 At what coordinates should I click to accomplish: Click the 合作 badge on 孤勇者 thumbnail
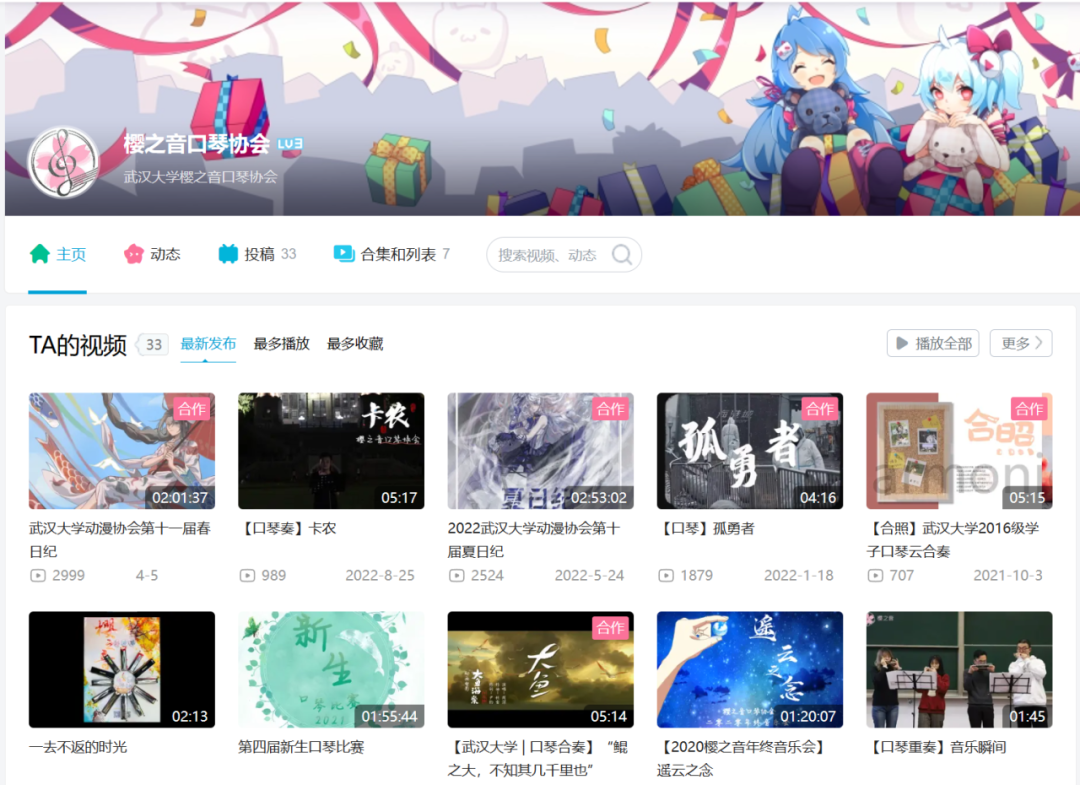point(820,409)
